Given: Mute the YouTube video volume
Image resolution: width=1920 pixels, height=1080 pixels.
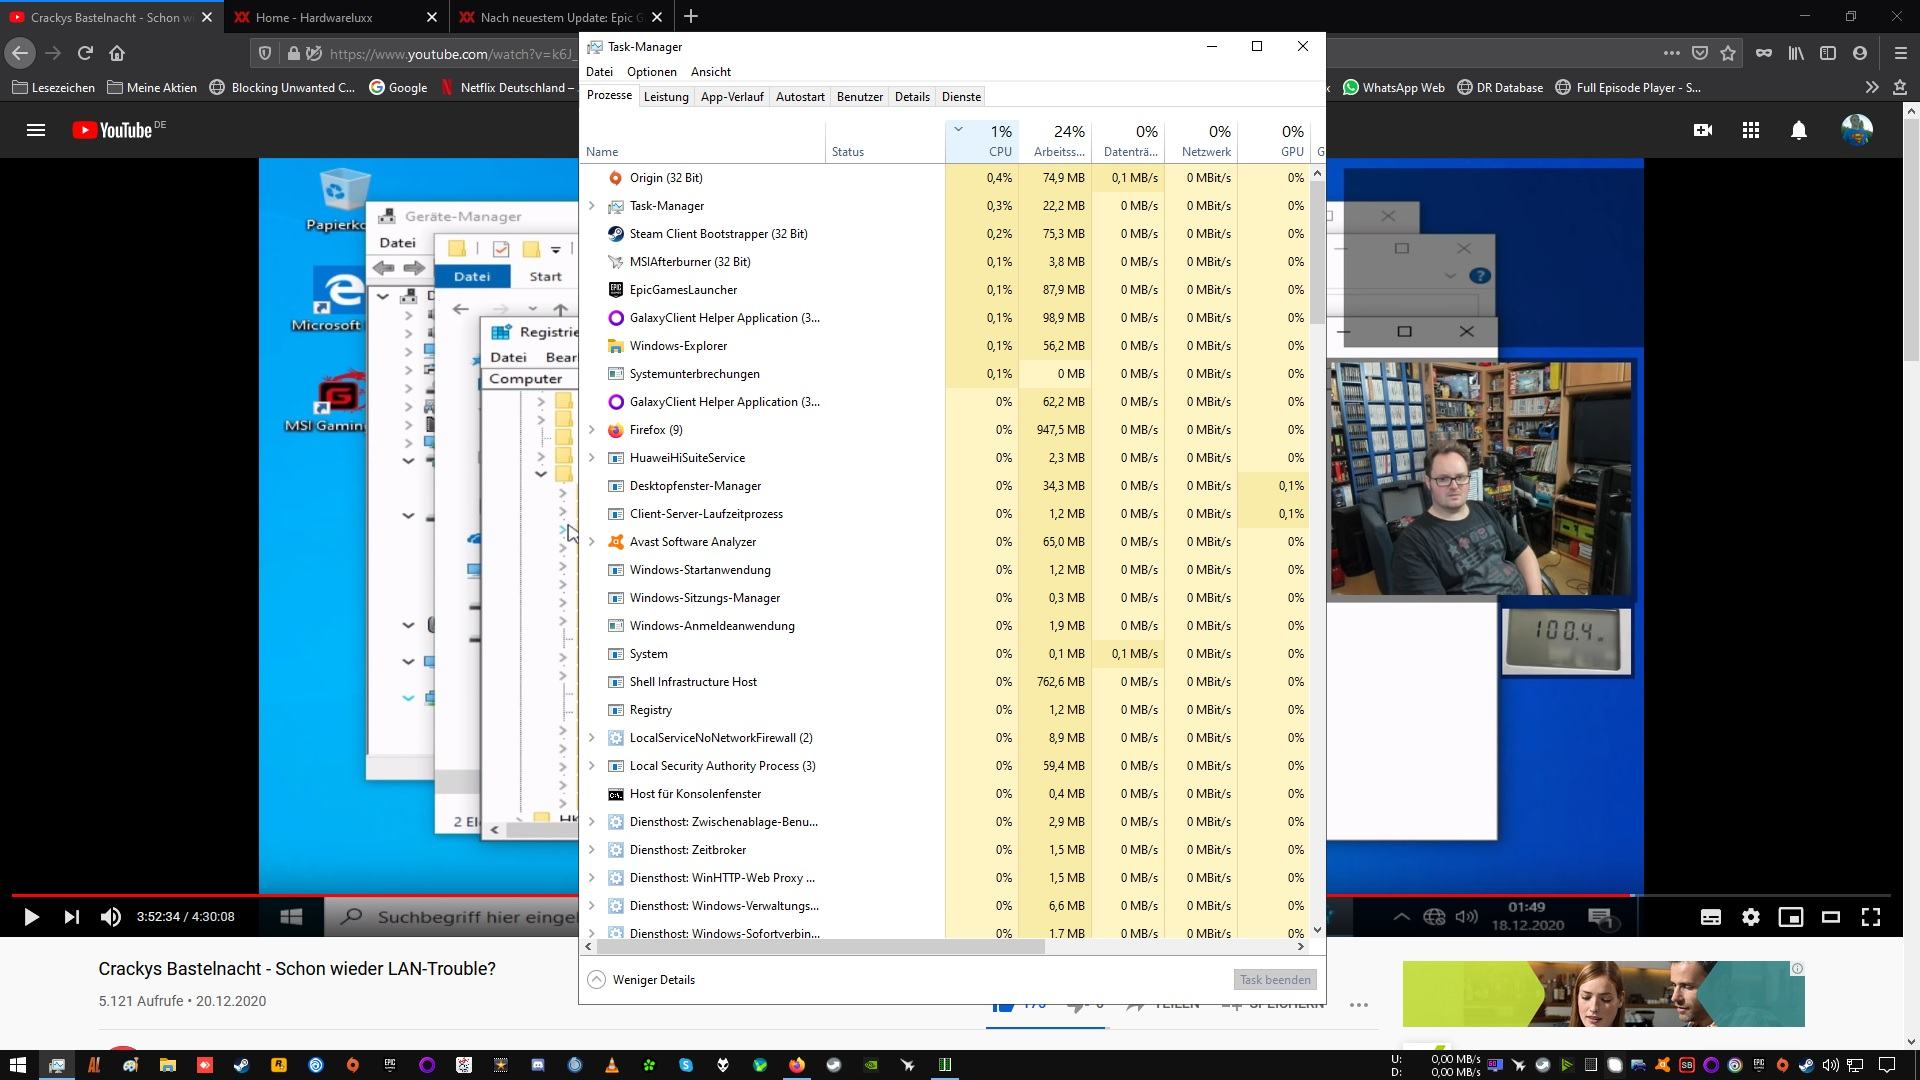Looking at the screenshot, I should pos(111,917).
